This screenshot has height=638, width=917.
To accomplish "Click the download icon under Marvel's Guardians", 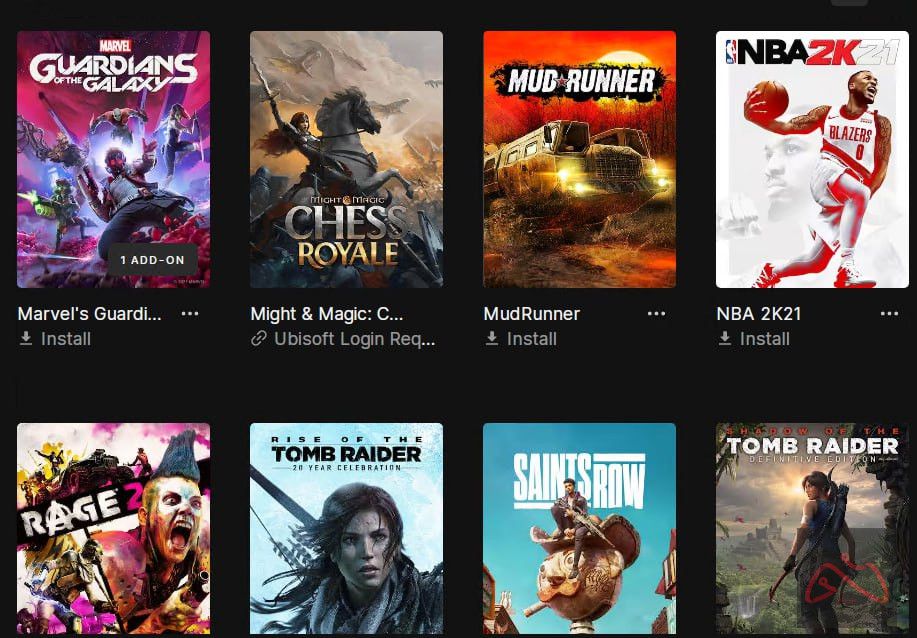I will pyautogui.click(x=26, y=339).
